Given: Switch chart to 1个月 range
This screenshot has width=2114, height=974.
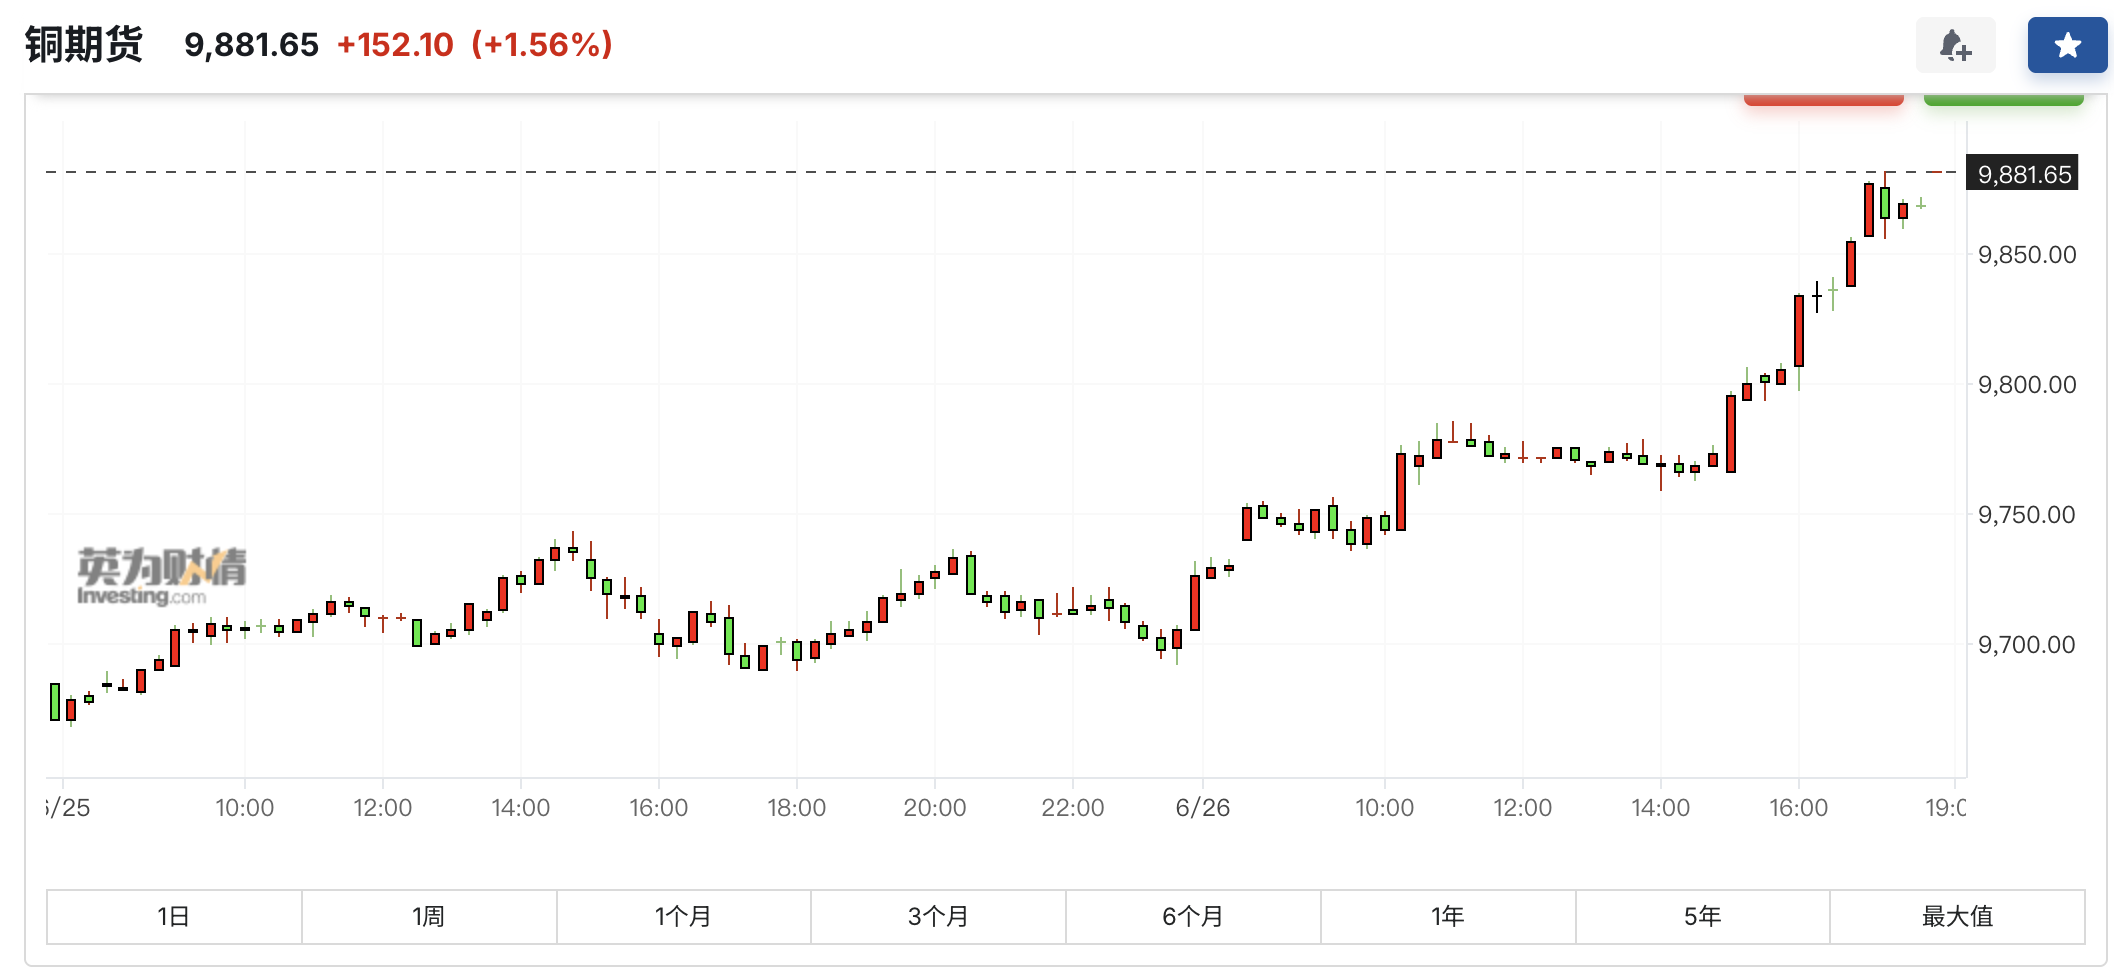Looking at the screenshot, I should (683, 916).
